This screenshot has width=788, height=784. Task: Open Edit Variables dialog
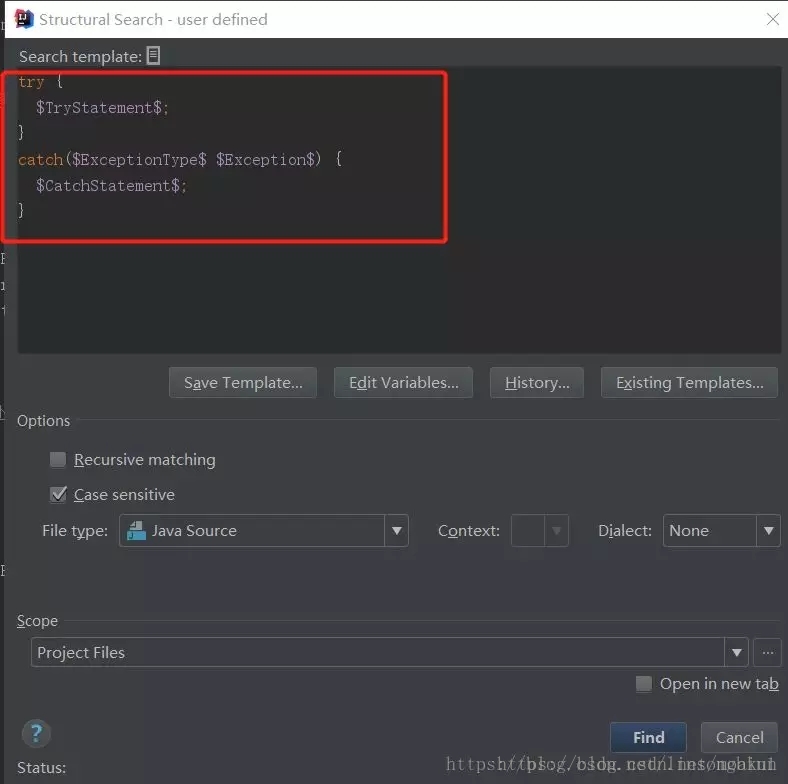(x=404, y=383)
